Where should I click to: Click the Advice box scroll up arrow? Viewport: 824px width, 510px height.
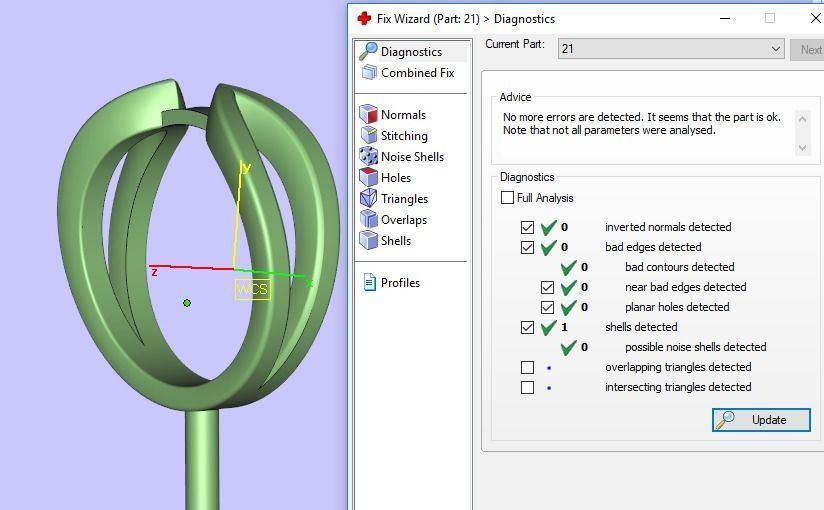click(802, 119)
